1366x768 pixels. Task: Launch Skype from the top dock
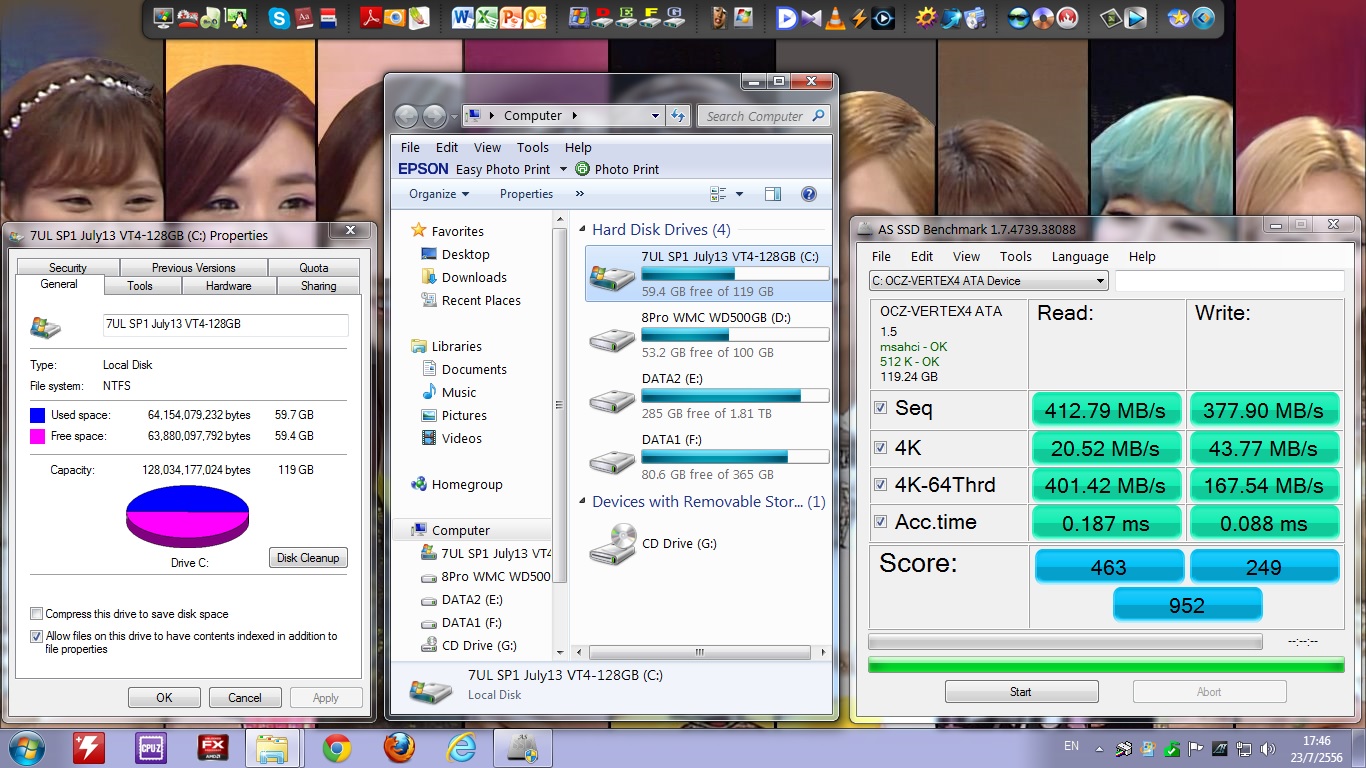(x=279, y=18)
